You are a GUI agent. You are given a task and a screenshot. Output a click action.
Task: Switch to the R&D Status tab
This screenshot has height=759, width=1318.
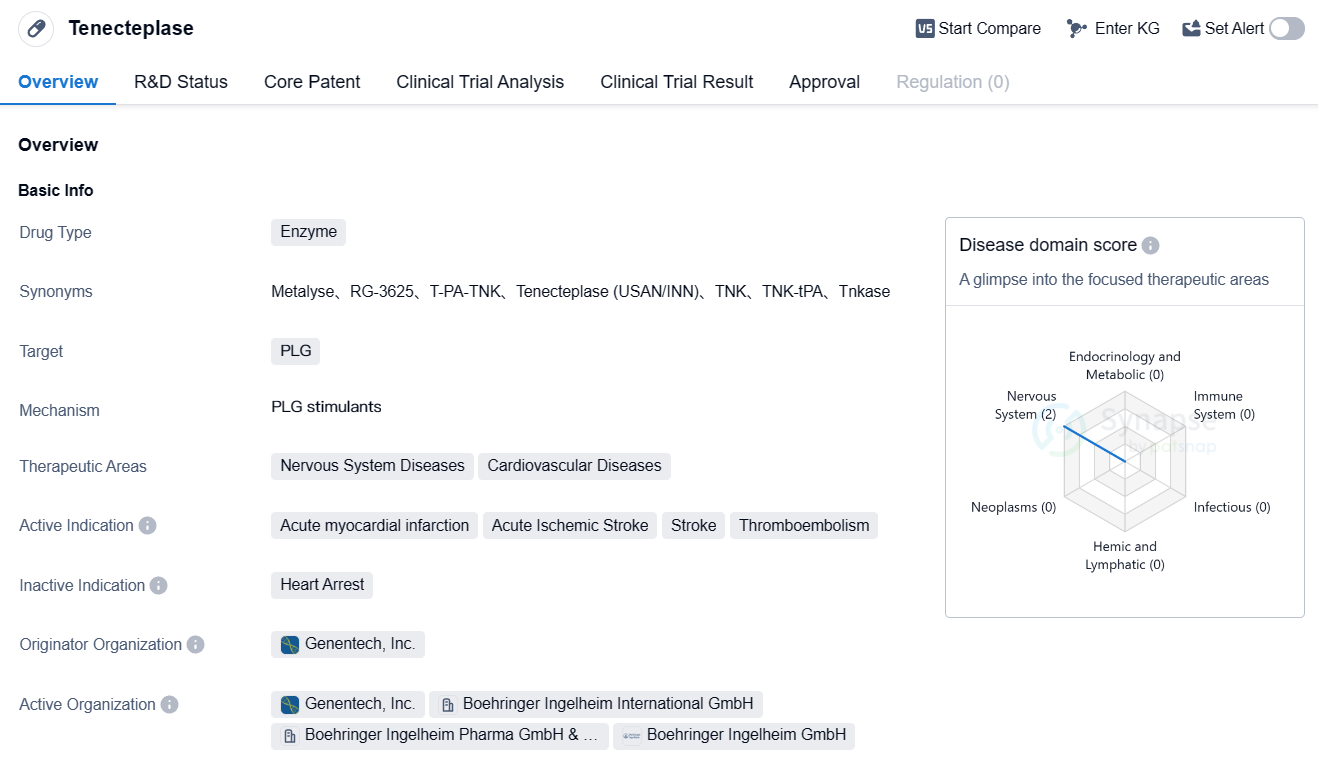click(x=181, y=82)
